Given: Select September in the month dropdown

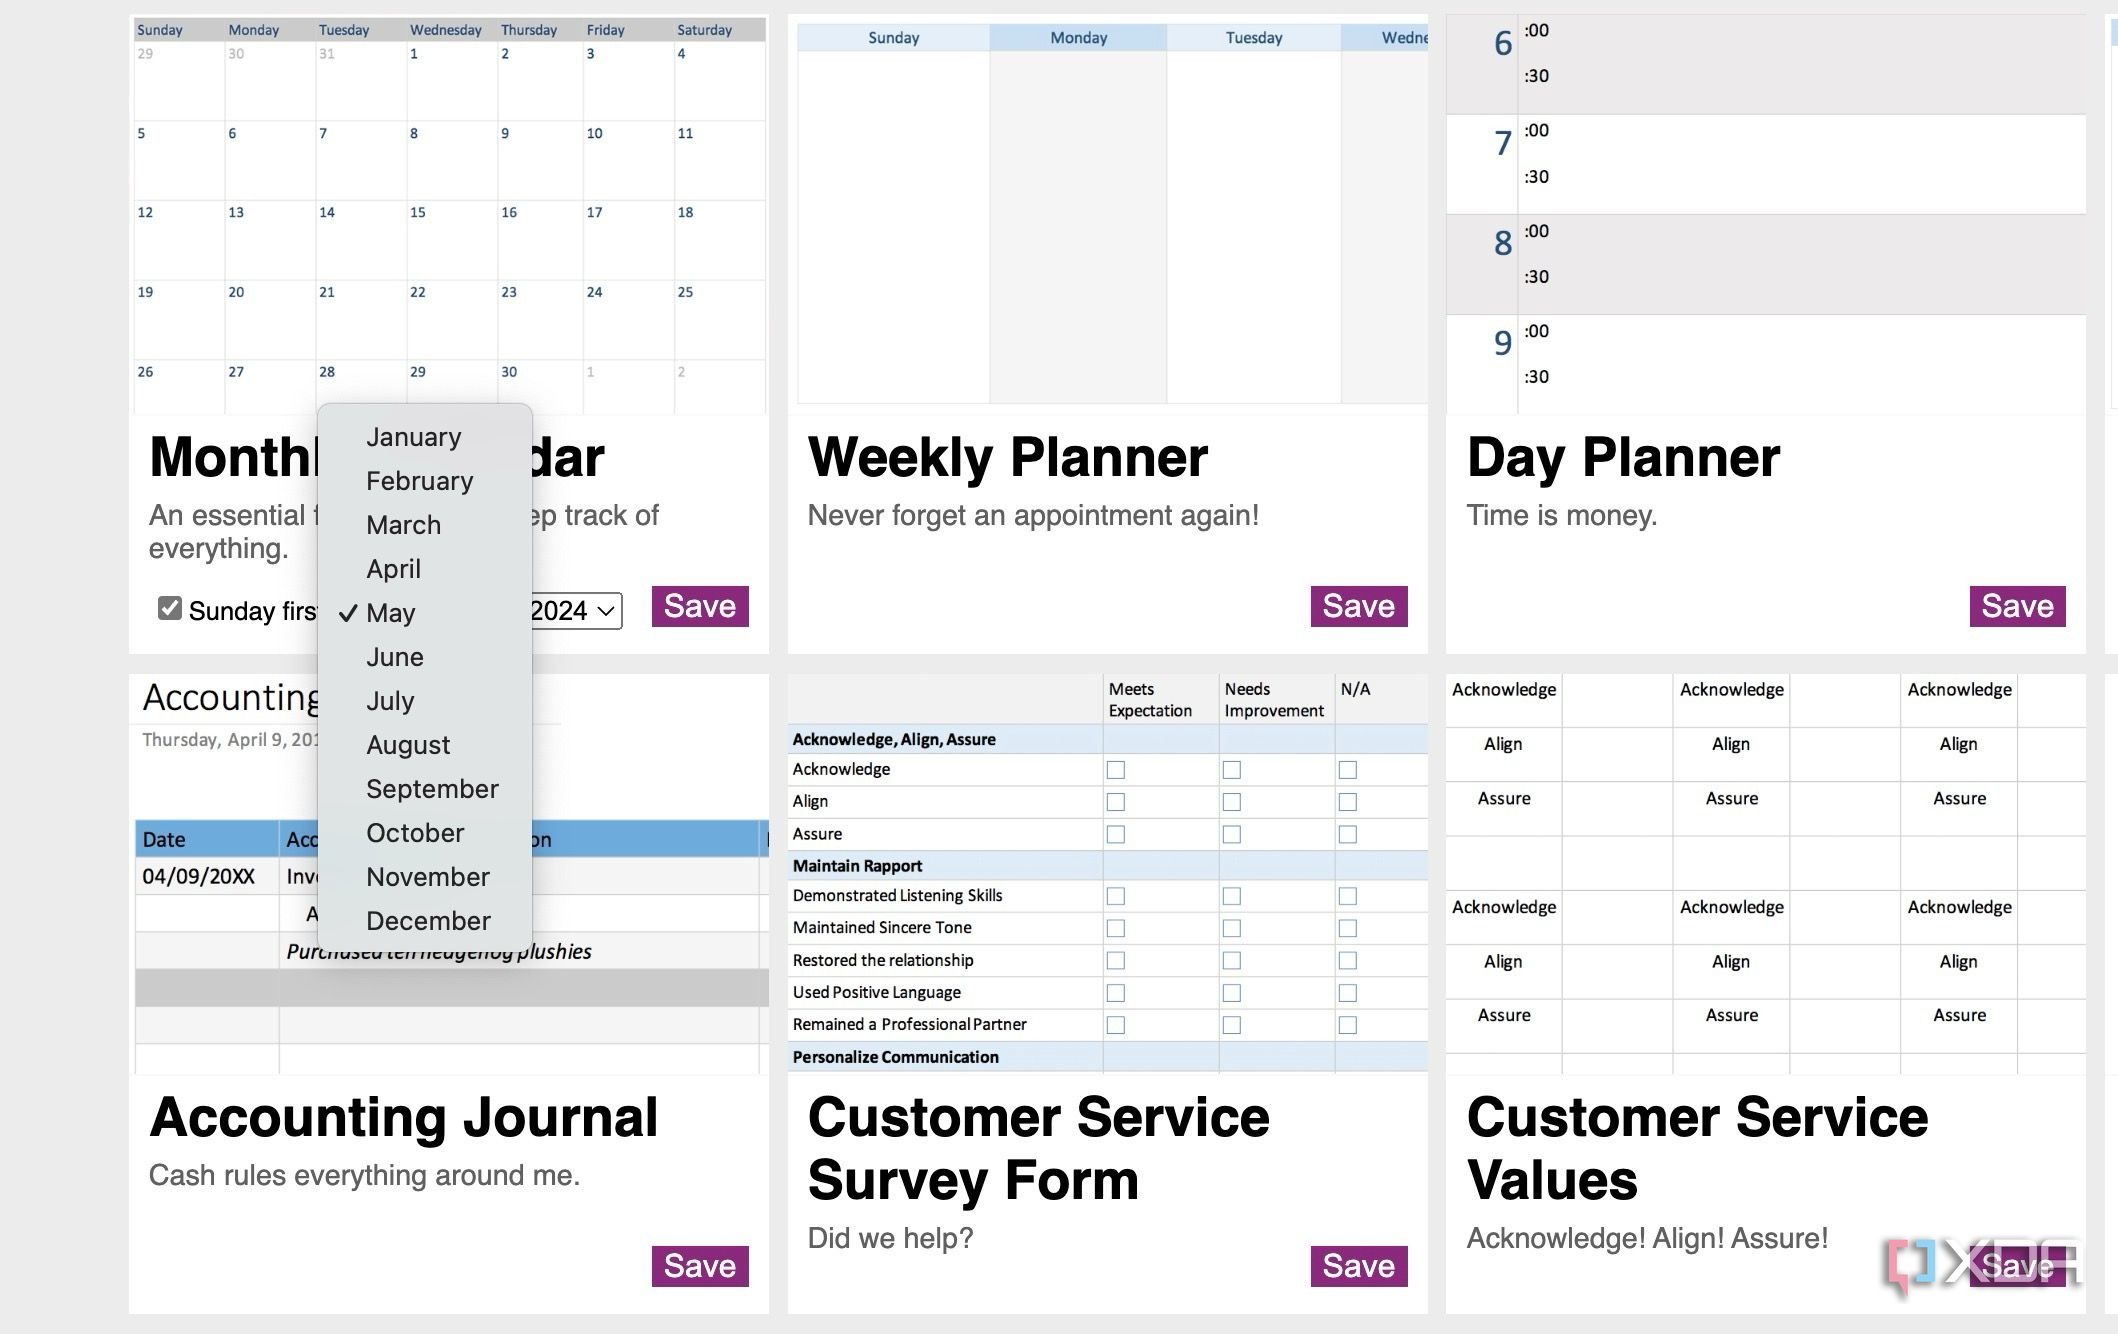Looking at the screenshot, I should (x=432, y=789).
